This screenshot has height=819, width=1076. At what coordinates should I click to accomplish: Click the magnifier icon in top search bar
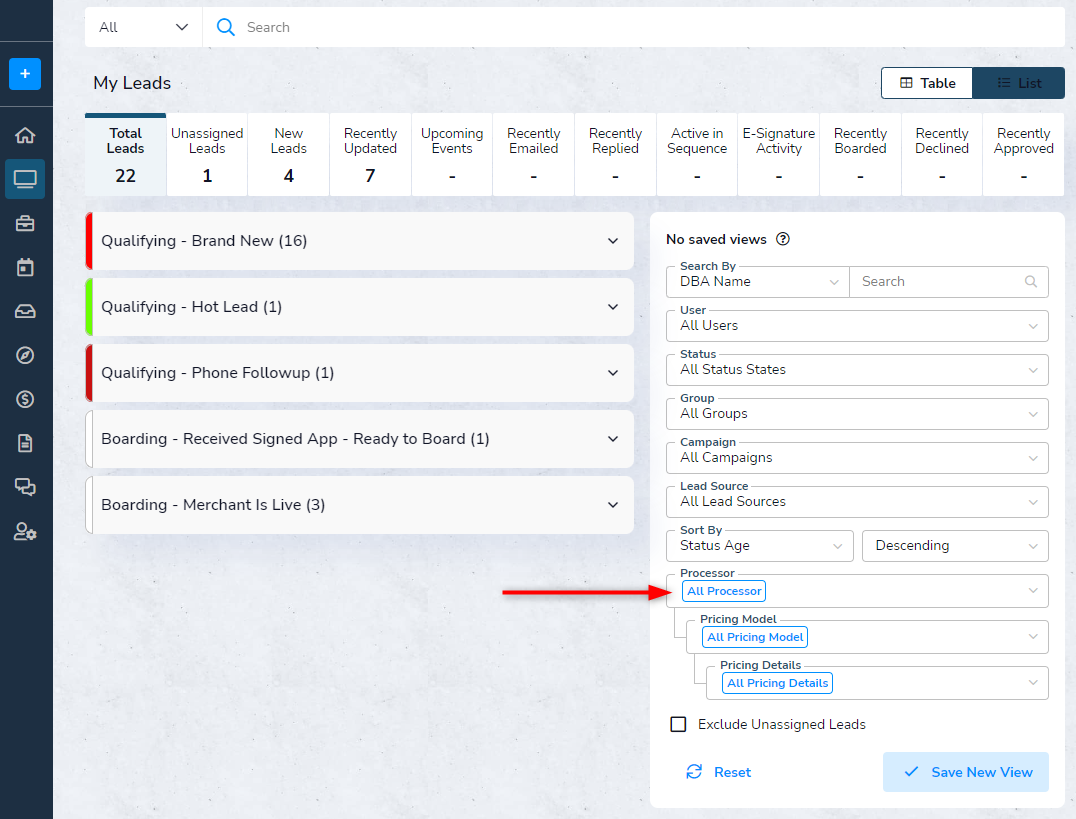225,27
